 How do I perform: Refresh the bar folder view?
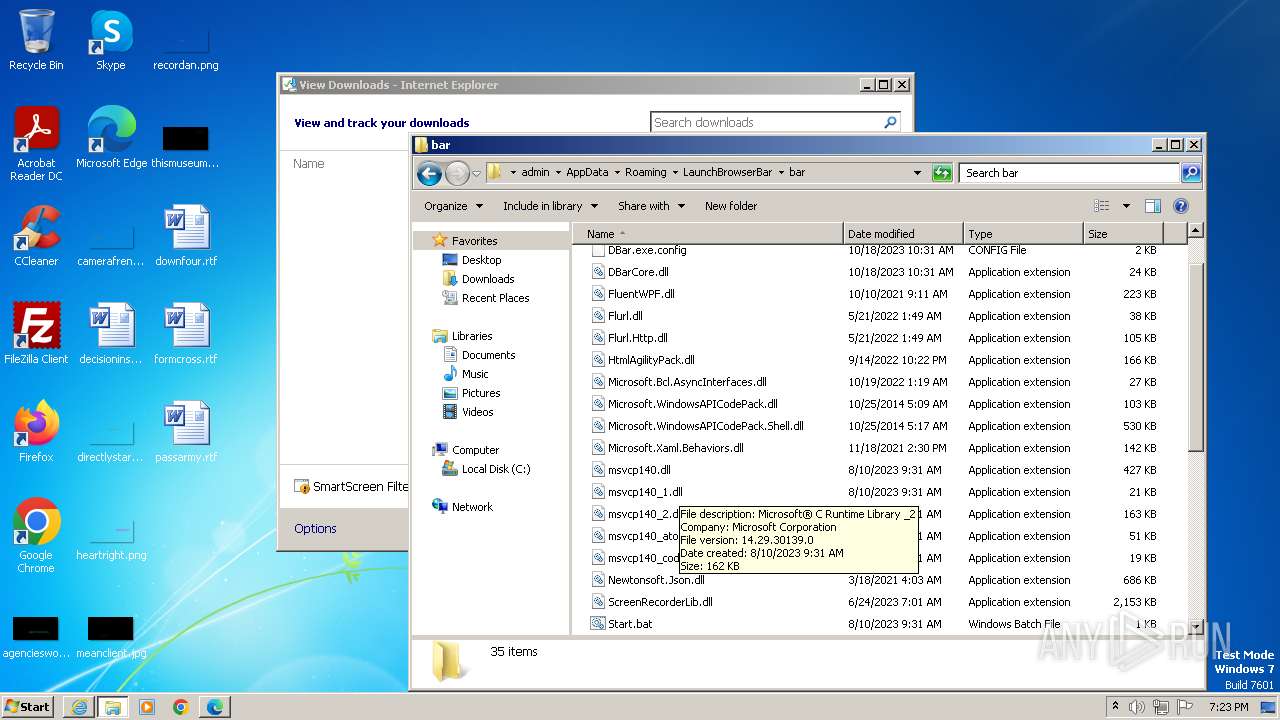click(942, 173)
